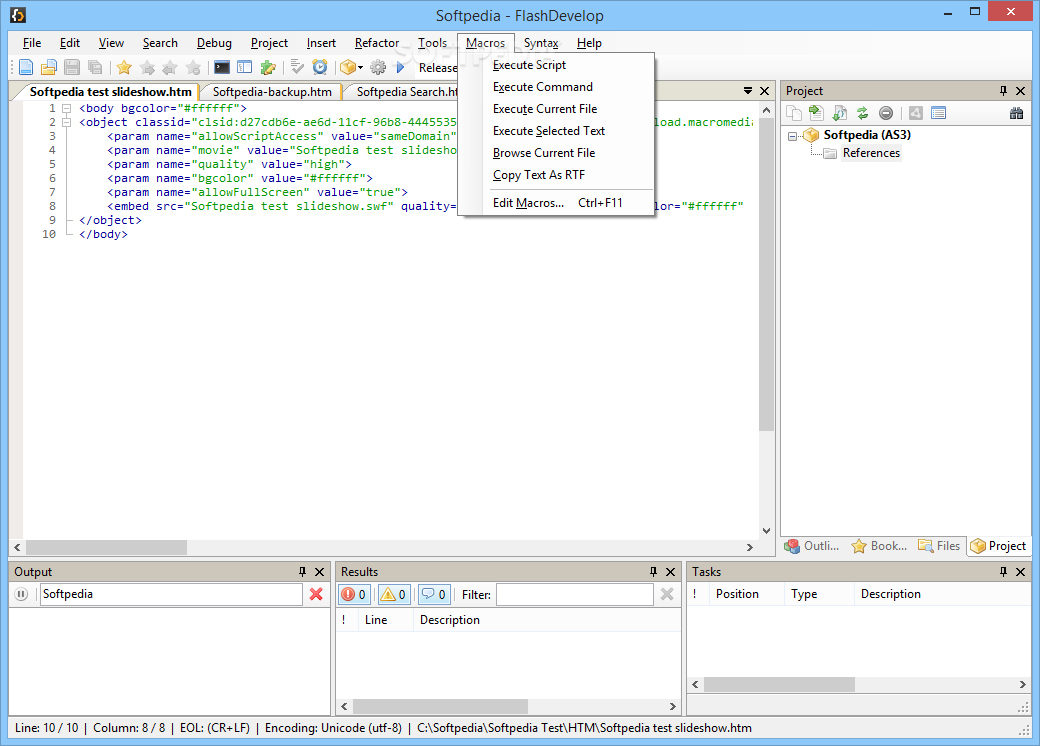Viewport: 1040px width, 746px height.
Task: Click the Save floppy disk icon
Action: tap(72, 67)
